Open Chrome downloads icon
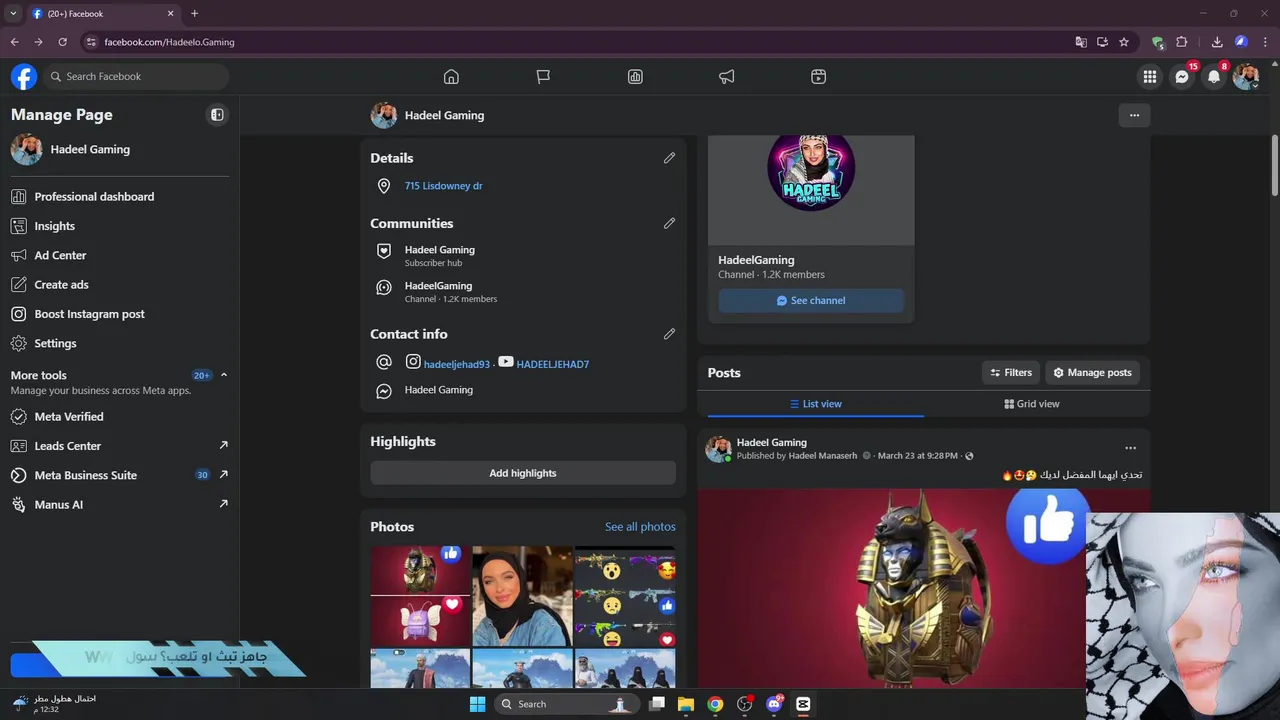 (x=1217, y=42)
